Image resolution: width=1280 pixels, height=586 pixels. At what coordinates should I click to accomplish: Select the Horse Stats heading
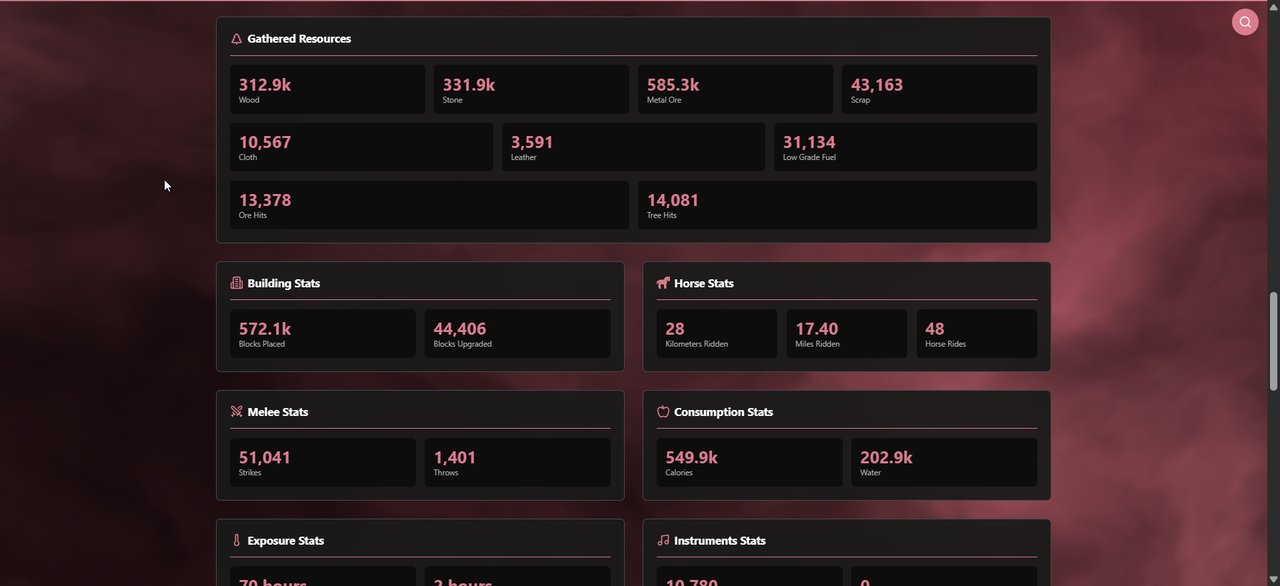(x=704, y=283)
